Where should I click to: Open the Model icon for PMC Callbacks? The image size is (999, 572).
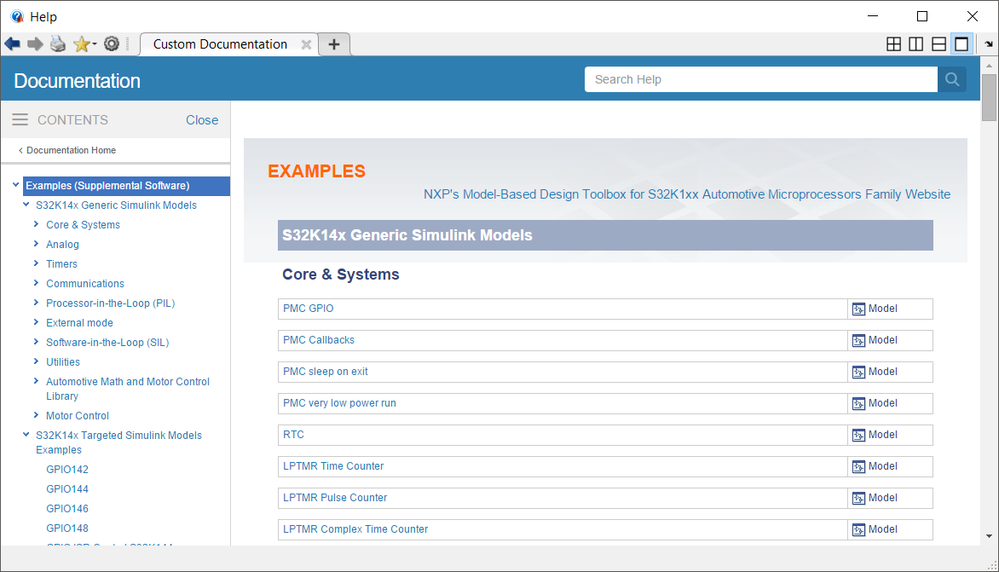(x=859, y=341)
